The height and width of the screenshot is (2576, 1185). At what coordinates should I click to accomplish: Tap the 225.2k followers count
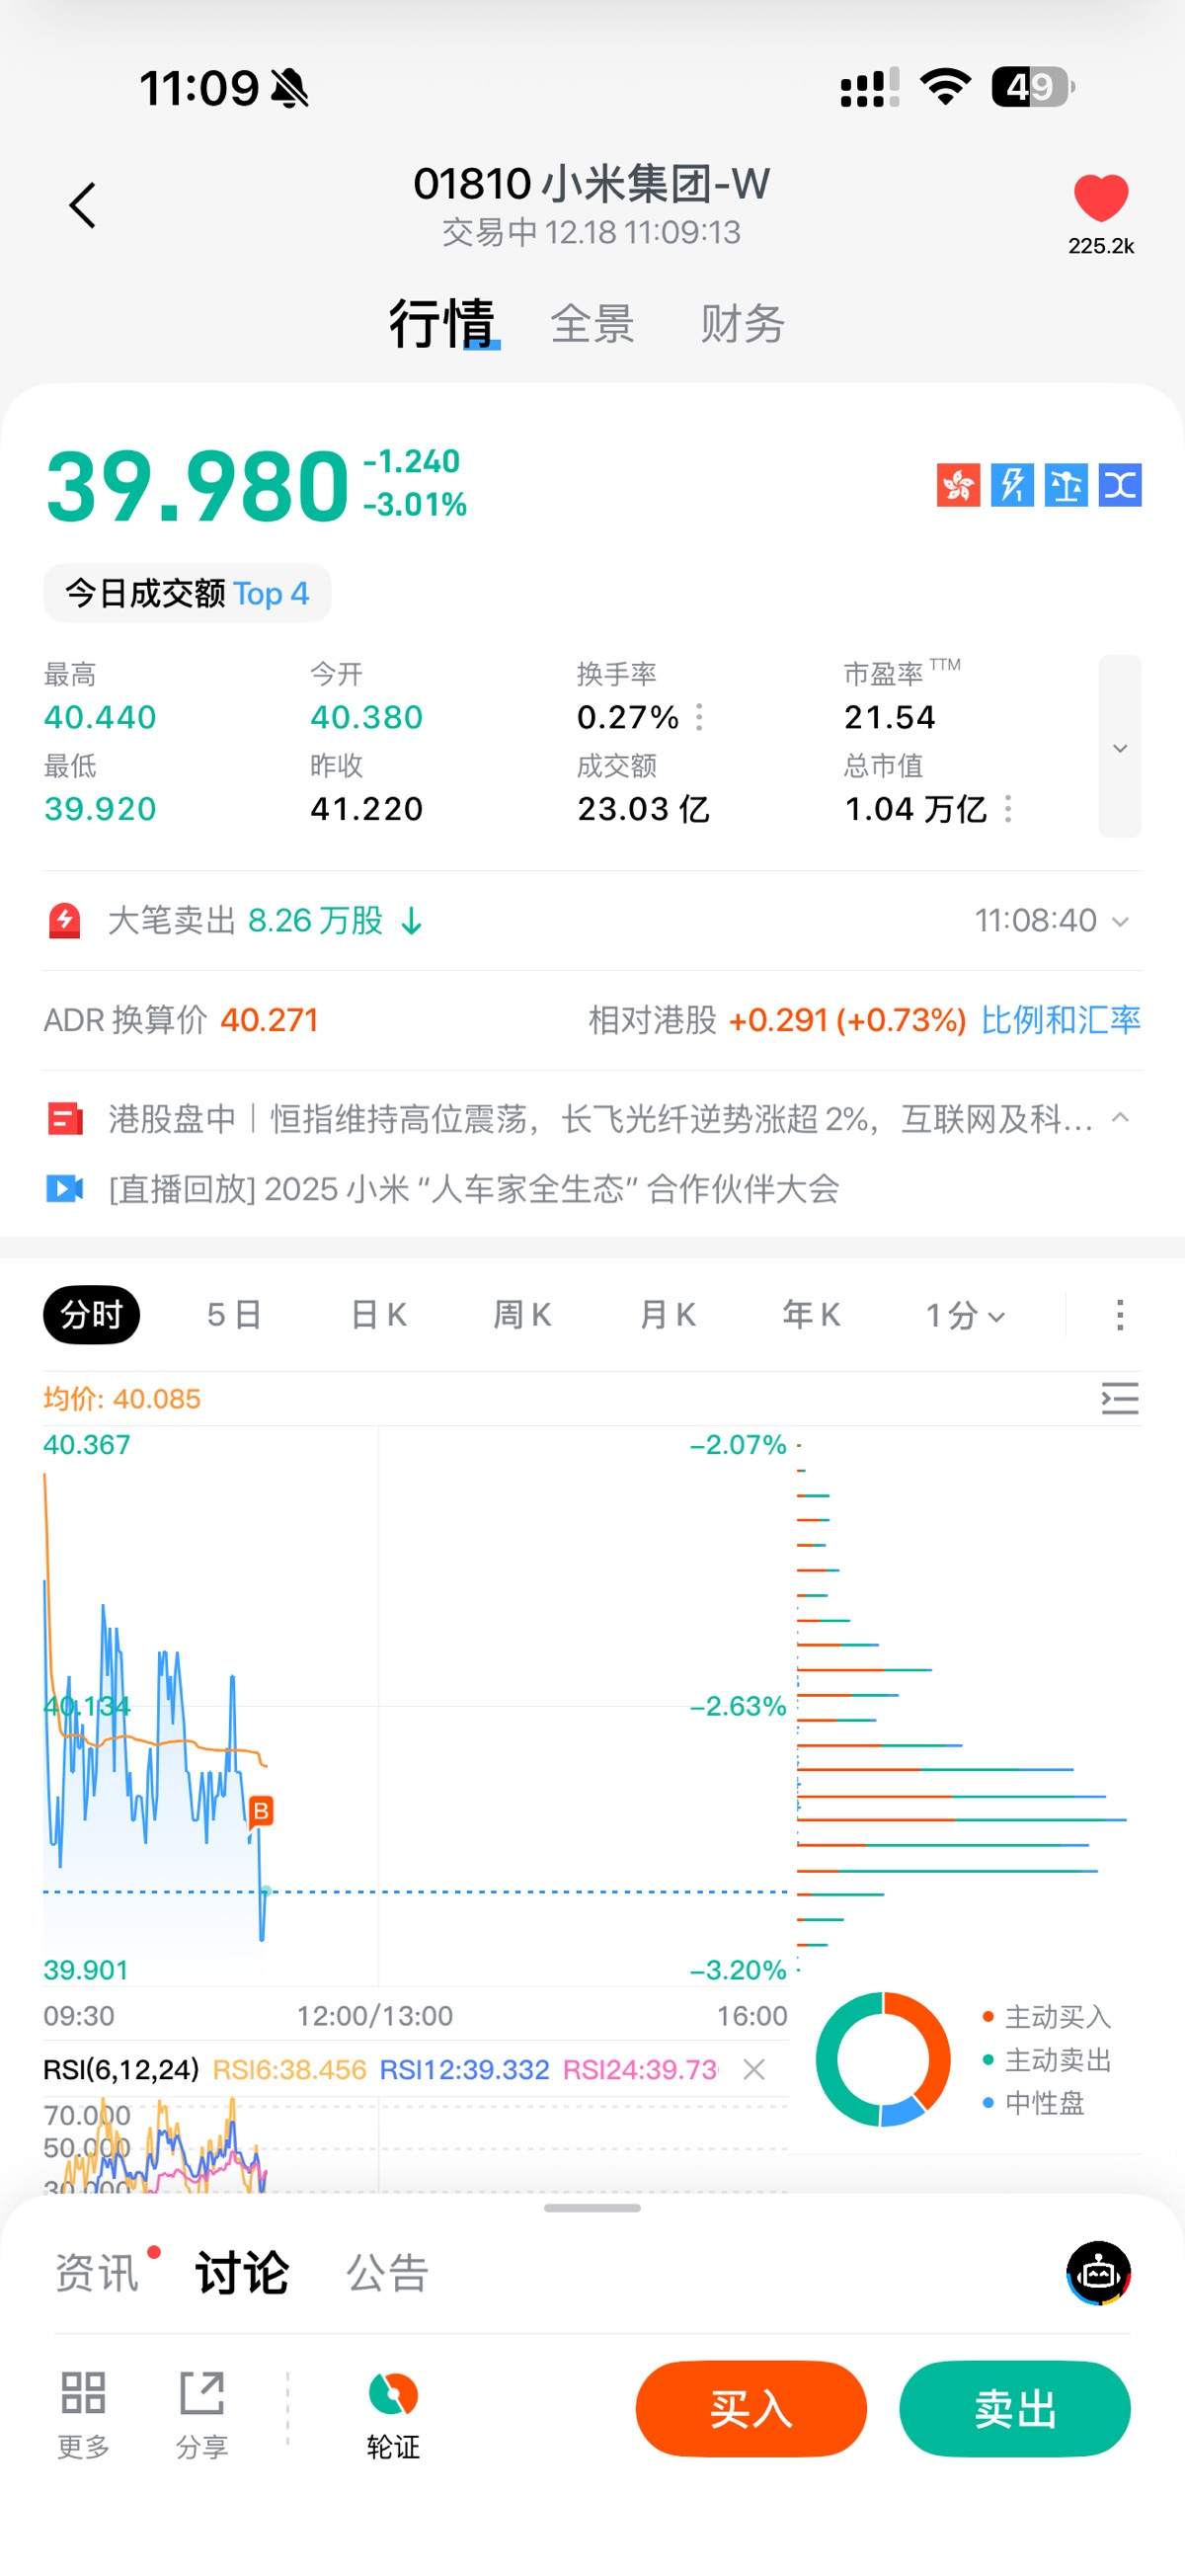coord(1100,246)
